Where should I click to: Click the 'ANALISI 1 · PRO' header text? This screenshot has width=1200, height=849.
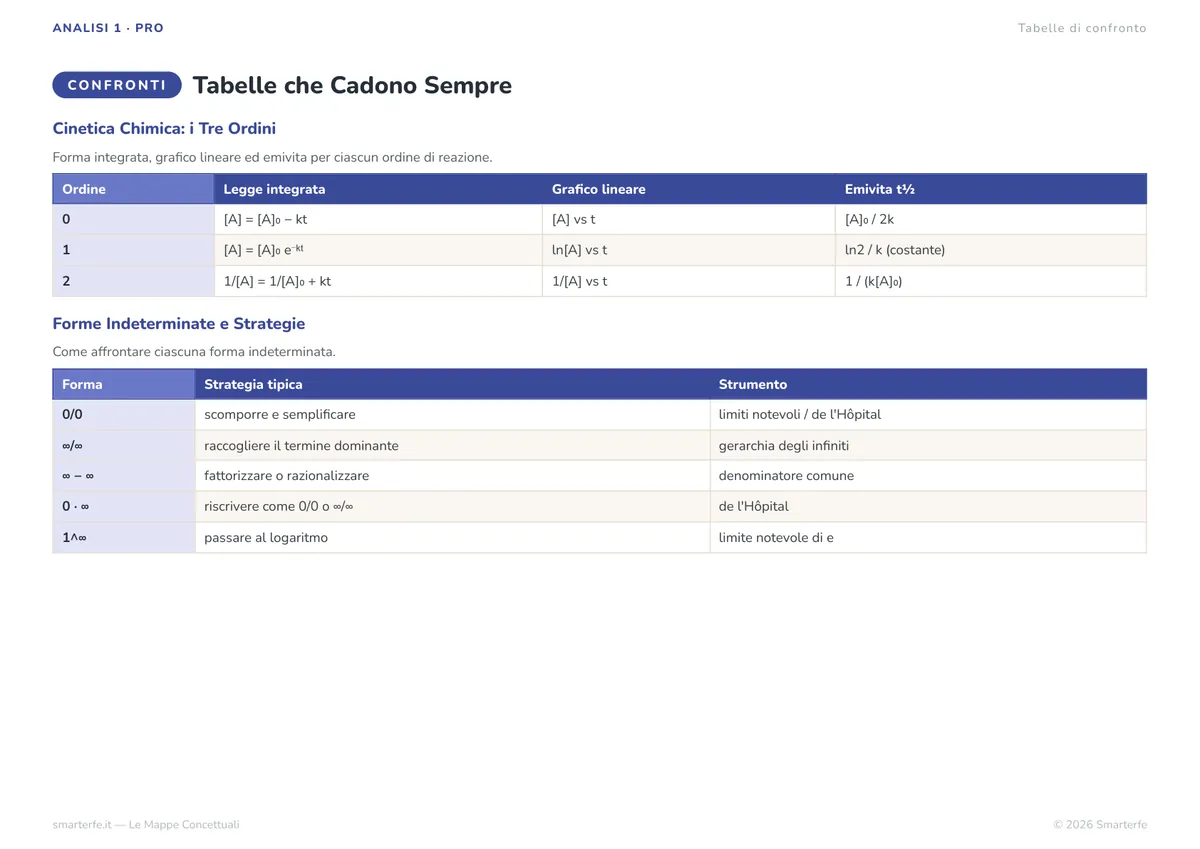pyautogui.click(x=108, y=28)
